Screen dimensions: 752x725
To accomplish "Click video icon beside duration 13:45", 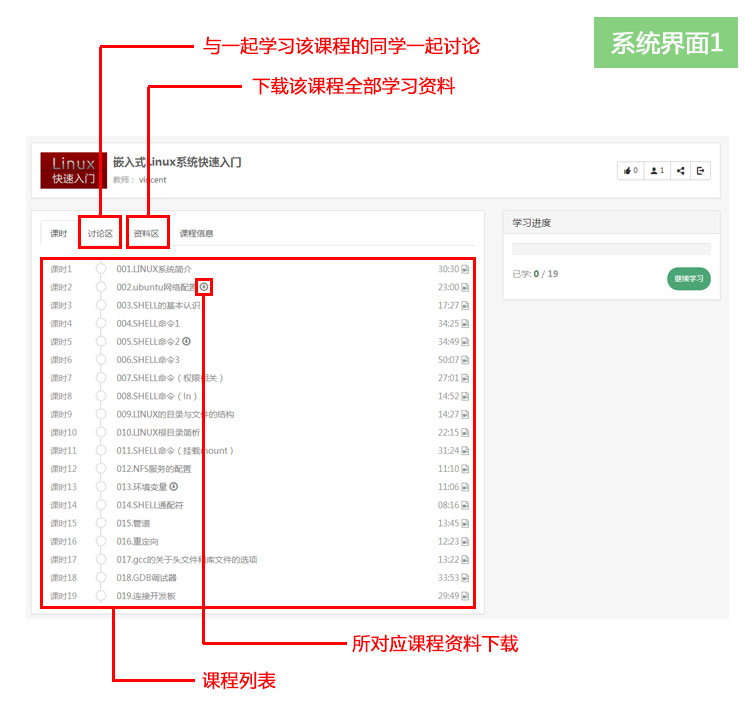I will tap(465, 524).
